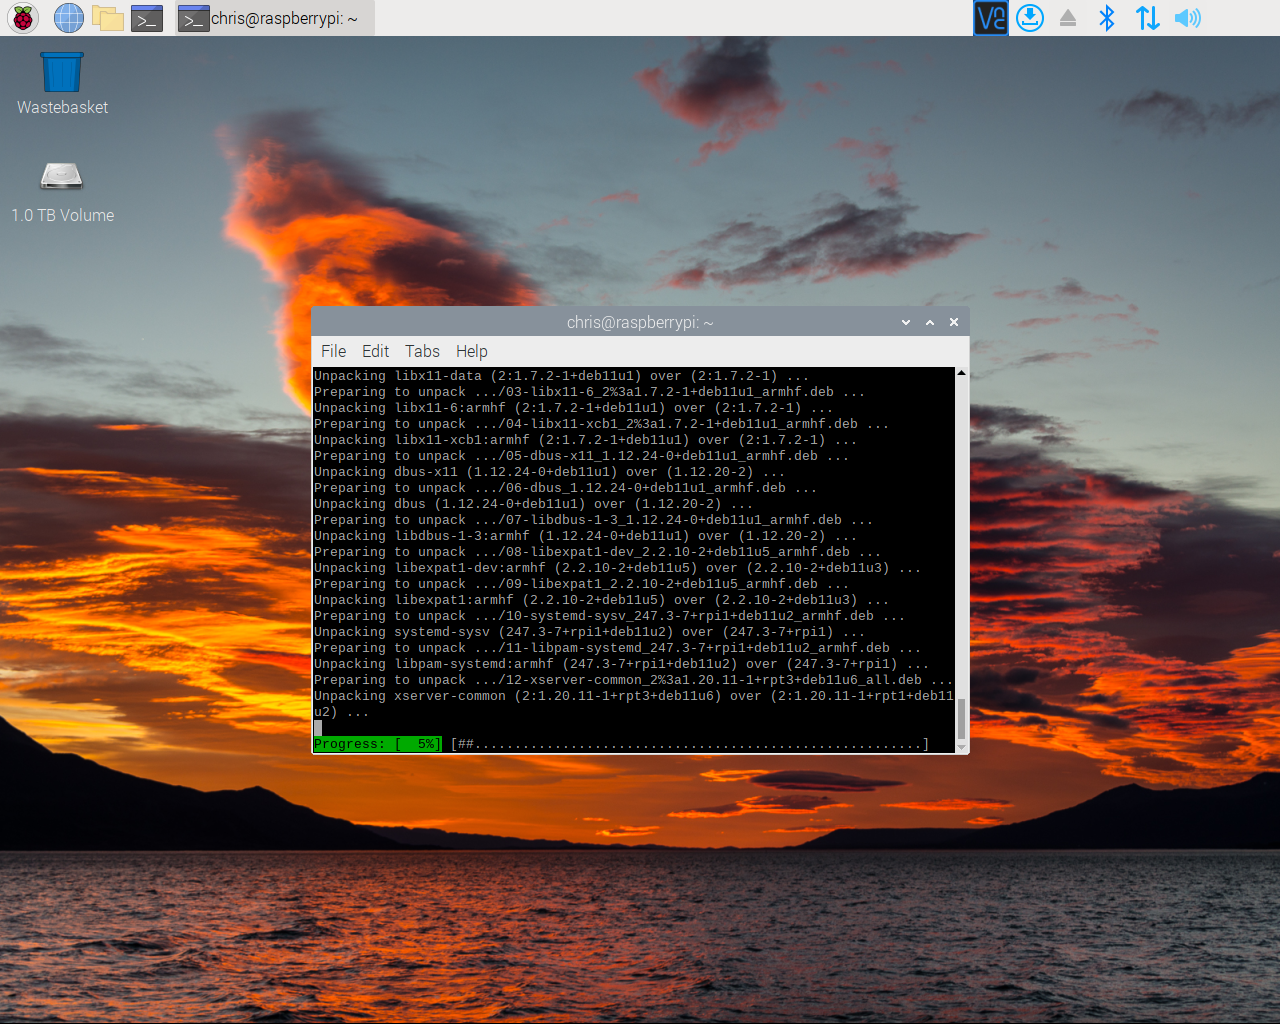Open the Tabs menu dropdown
1280x1024 pixels.
[422, 351]
